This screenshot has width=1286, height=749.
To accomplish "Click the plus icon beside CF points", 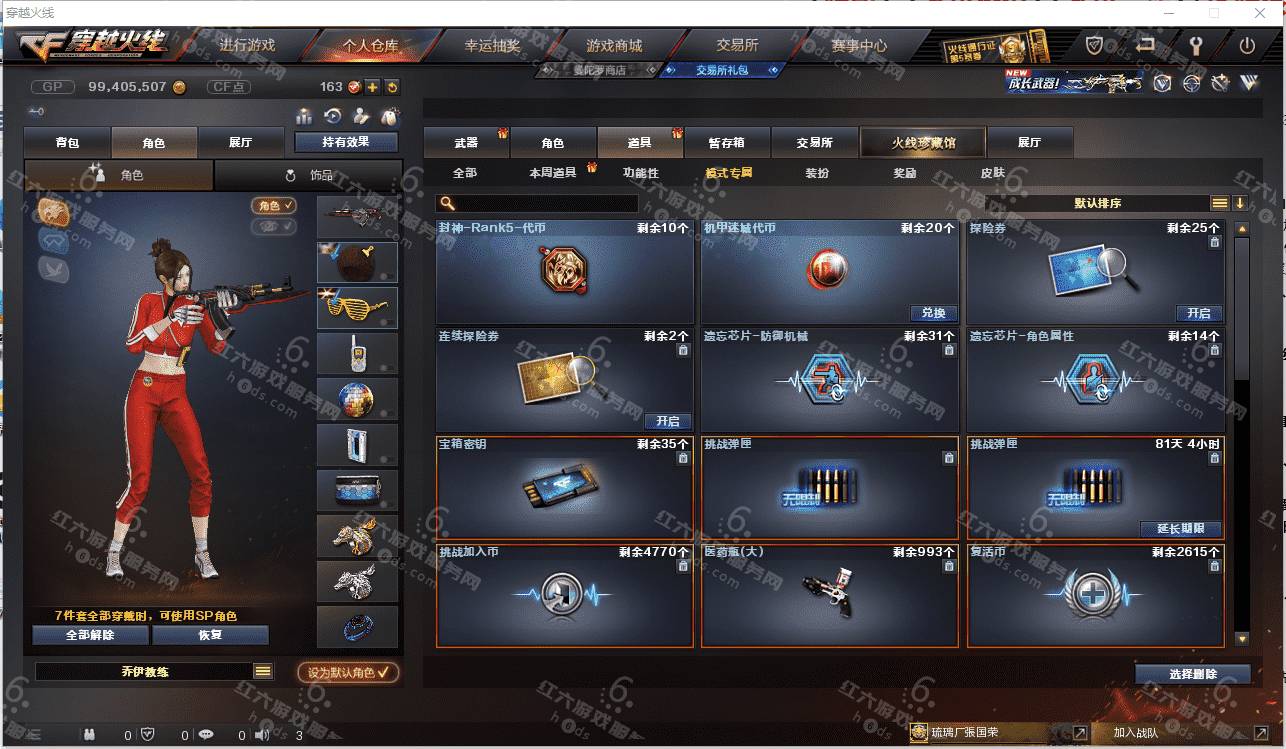I will [x=372, y=87].
